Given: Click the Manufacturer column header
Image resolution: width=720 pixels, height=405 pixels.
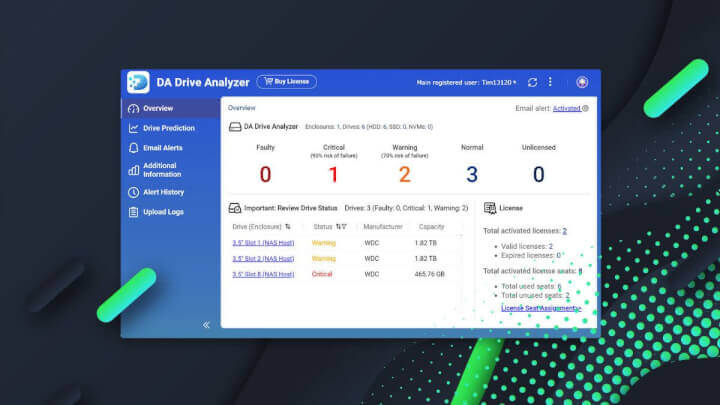Looking at the screenshot, I should click(382, 226).
